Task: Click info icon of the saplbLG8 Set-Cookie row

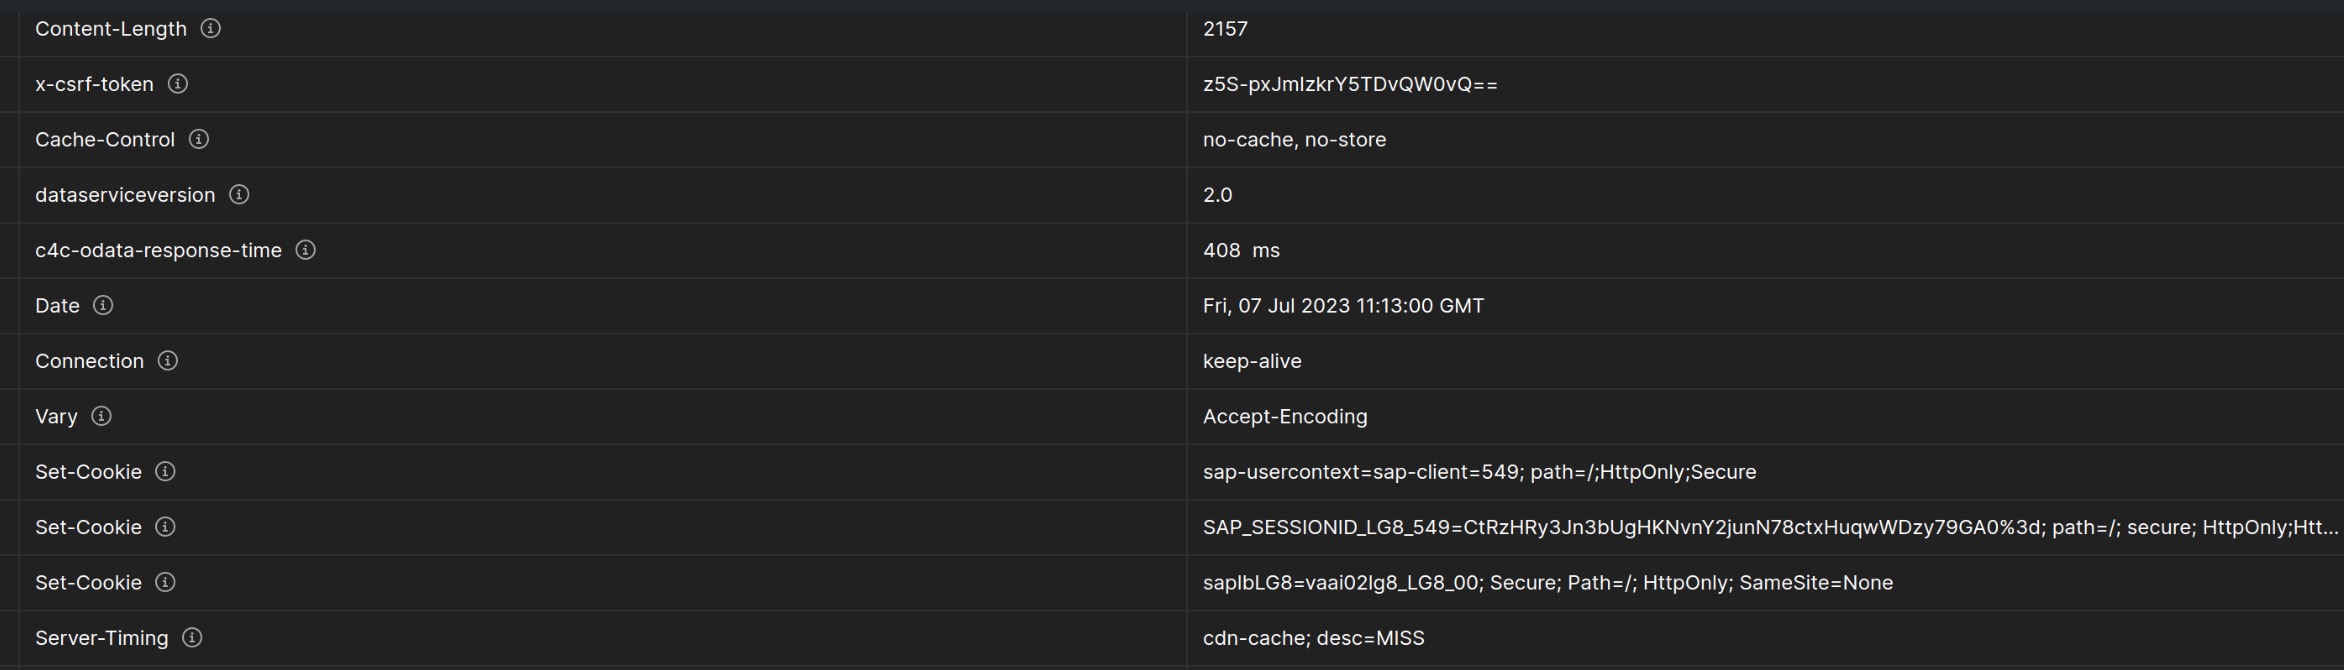Action: 165,583
